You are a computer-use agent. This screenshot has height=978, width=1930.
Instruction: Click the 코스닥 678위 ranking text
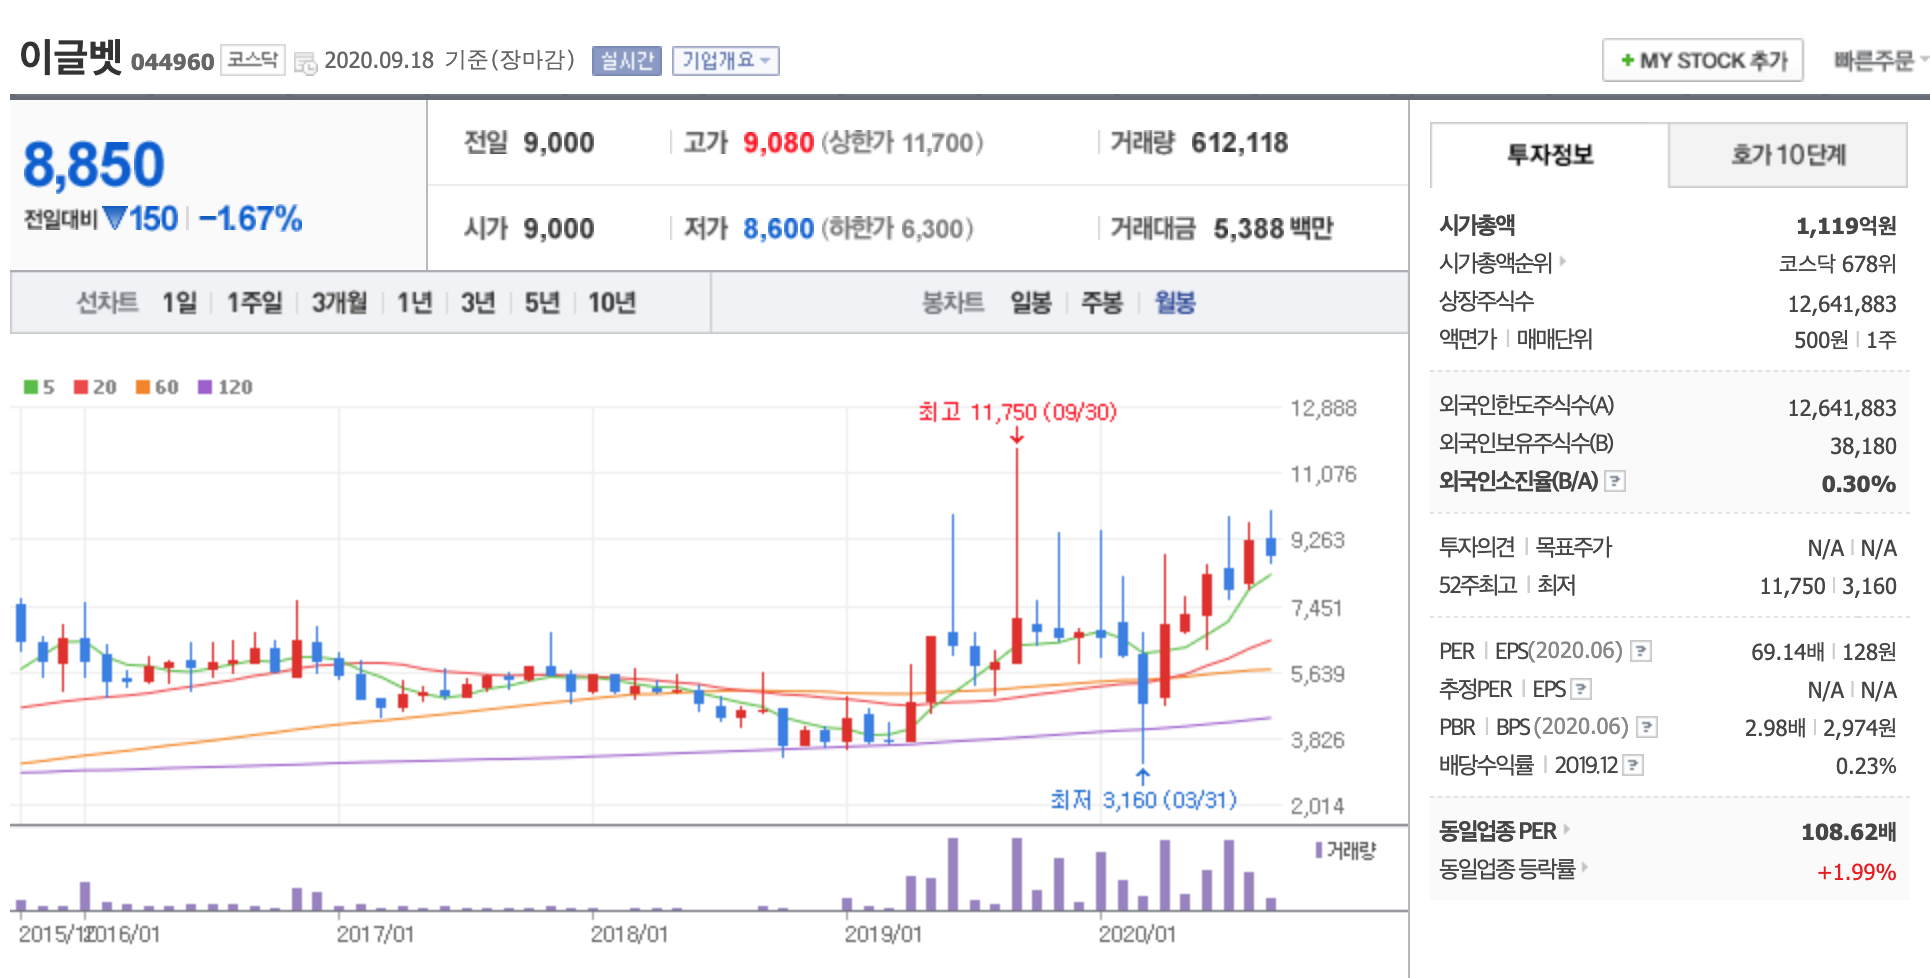[1837, 263]
